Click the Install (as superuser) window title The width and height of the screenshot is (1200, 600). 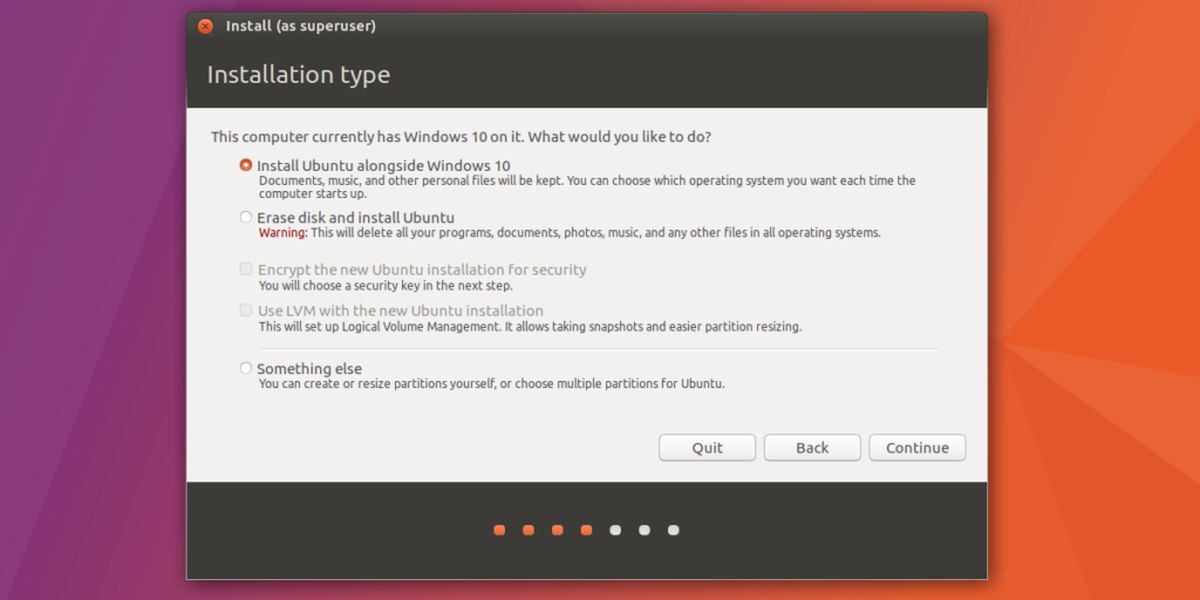coord(301,26)
